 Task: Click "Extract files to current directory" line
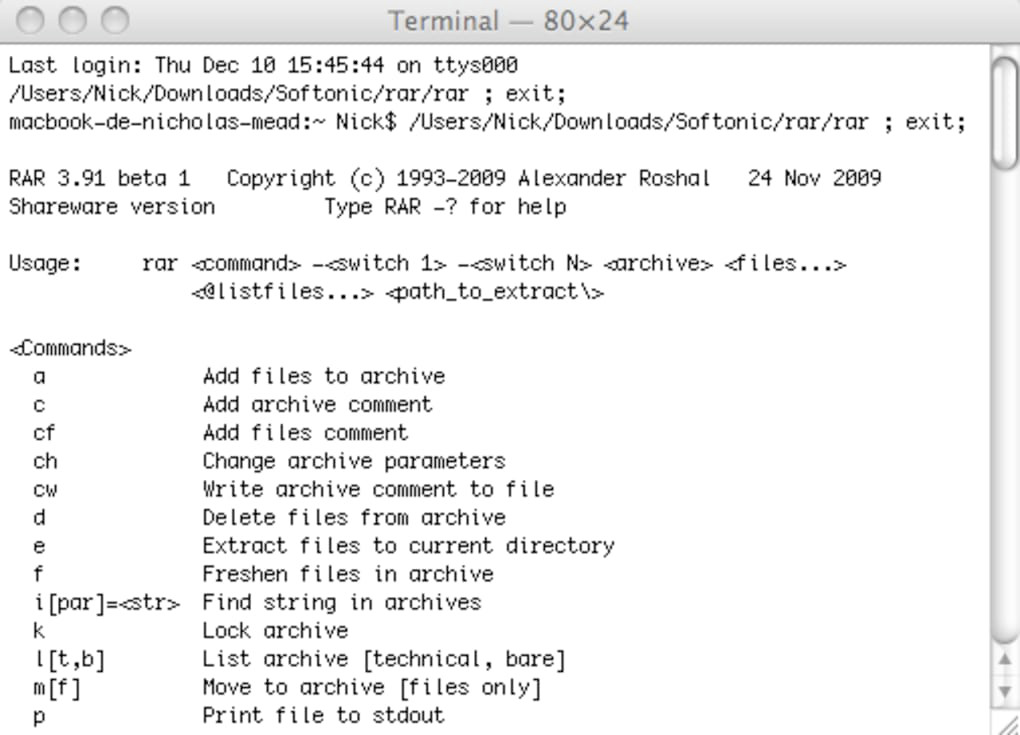[x=407, y=546]
